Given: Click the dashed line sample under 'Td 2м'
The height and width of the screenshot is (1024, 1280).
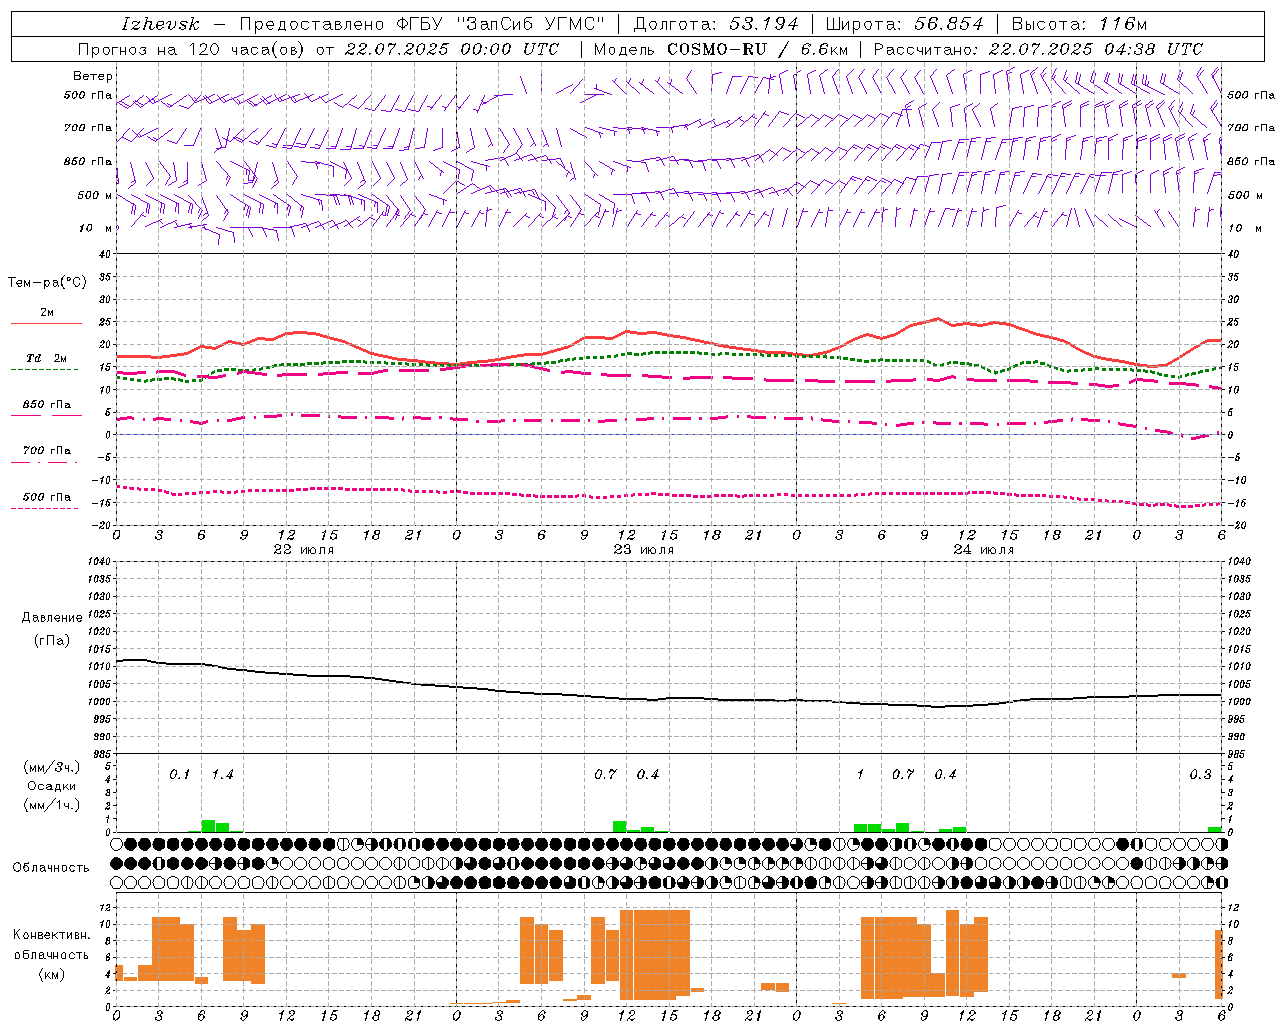Looking at the screenshot, I should pyautogui.click(x=45, y=369).
